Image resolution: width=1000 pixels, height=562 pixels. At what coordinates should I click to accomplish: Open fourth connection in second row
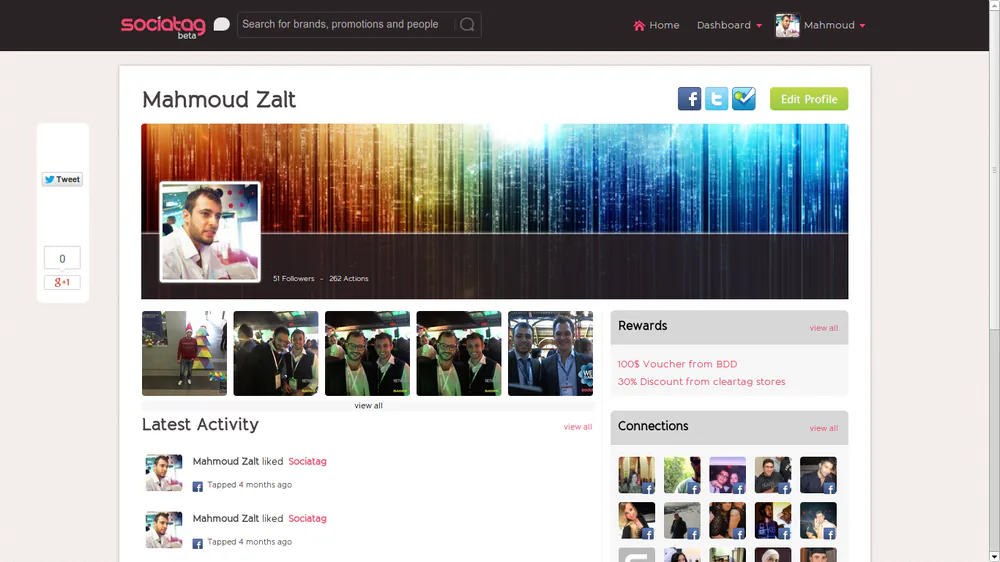point(773,521)
